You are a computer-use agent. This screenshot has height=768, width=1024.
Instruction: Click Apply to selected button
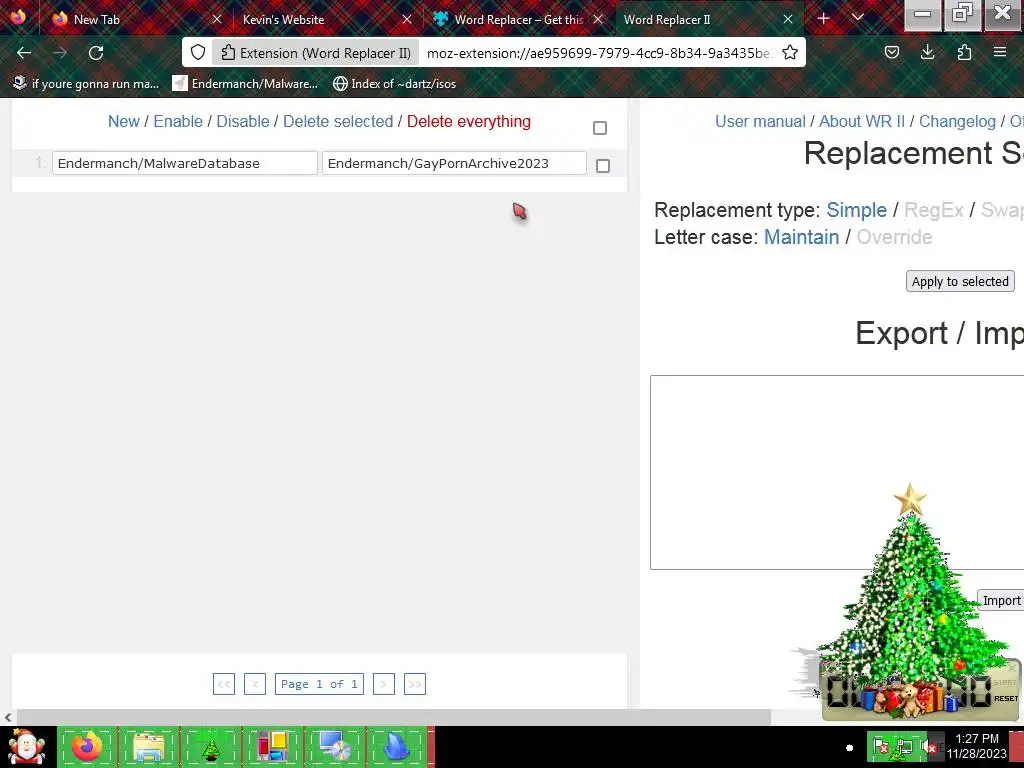960,281
